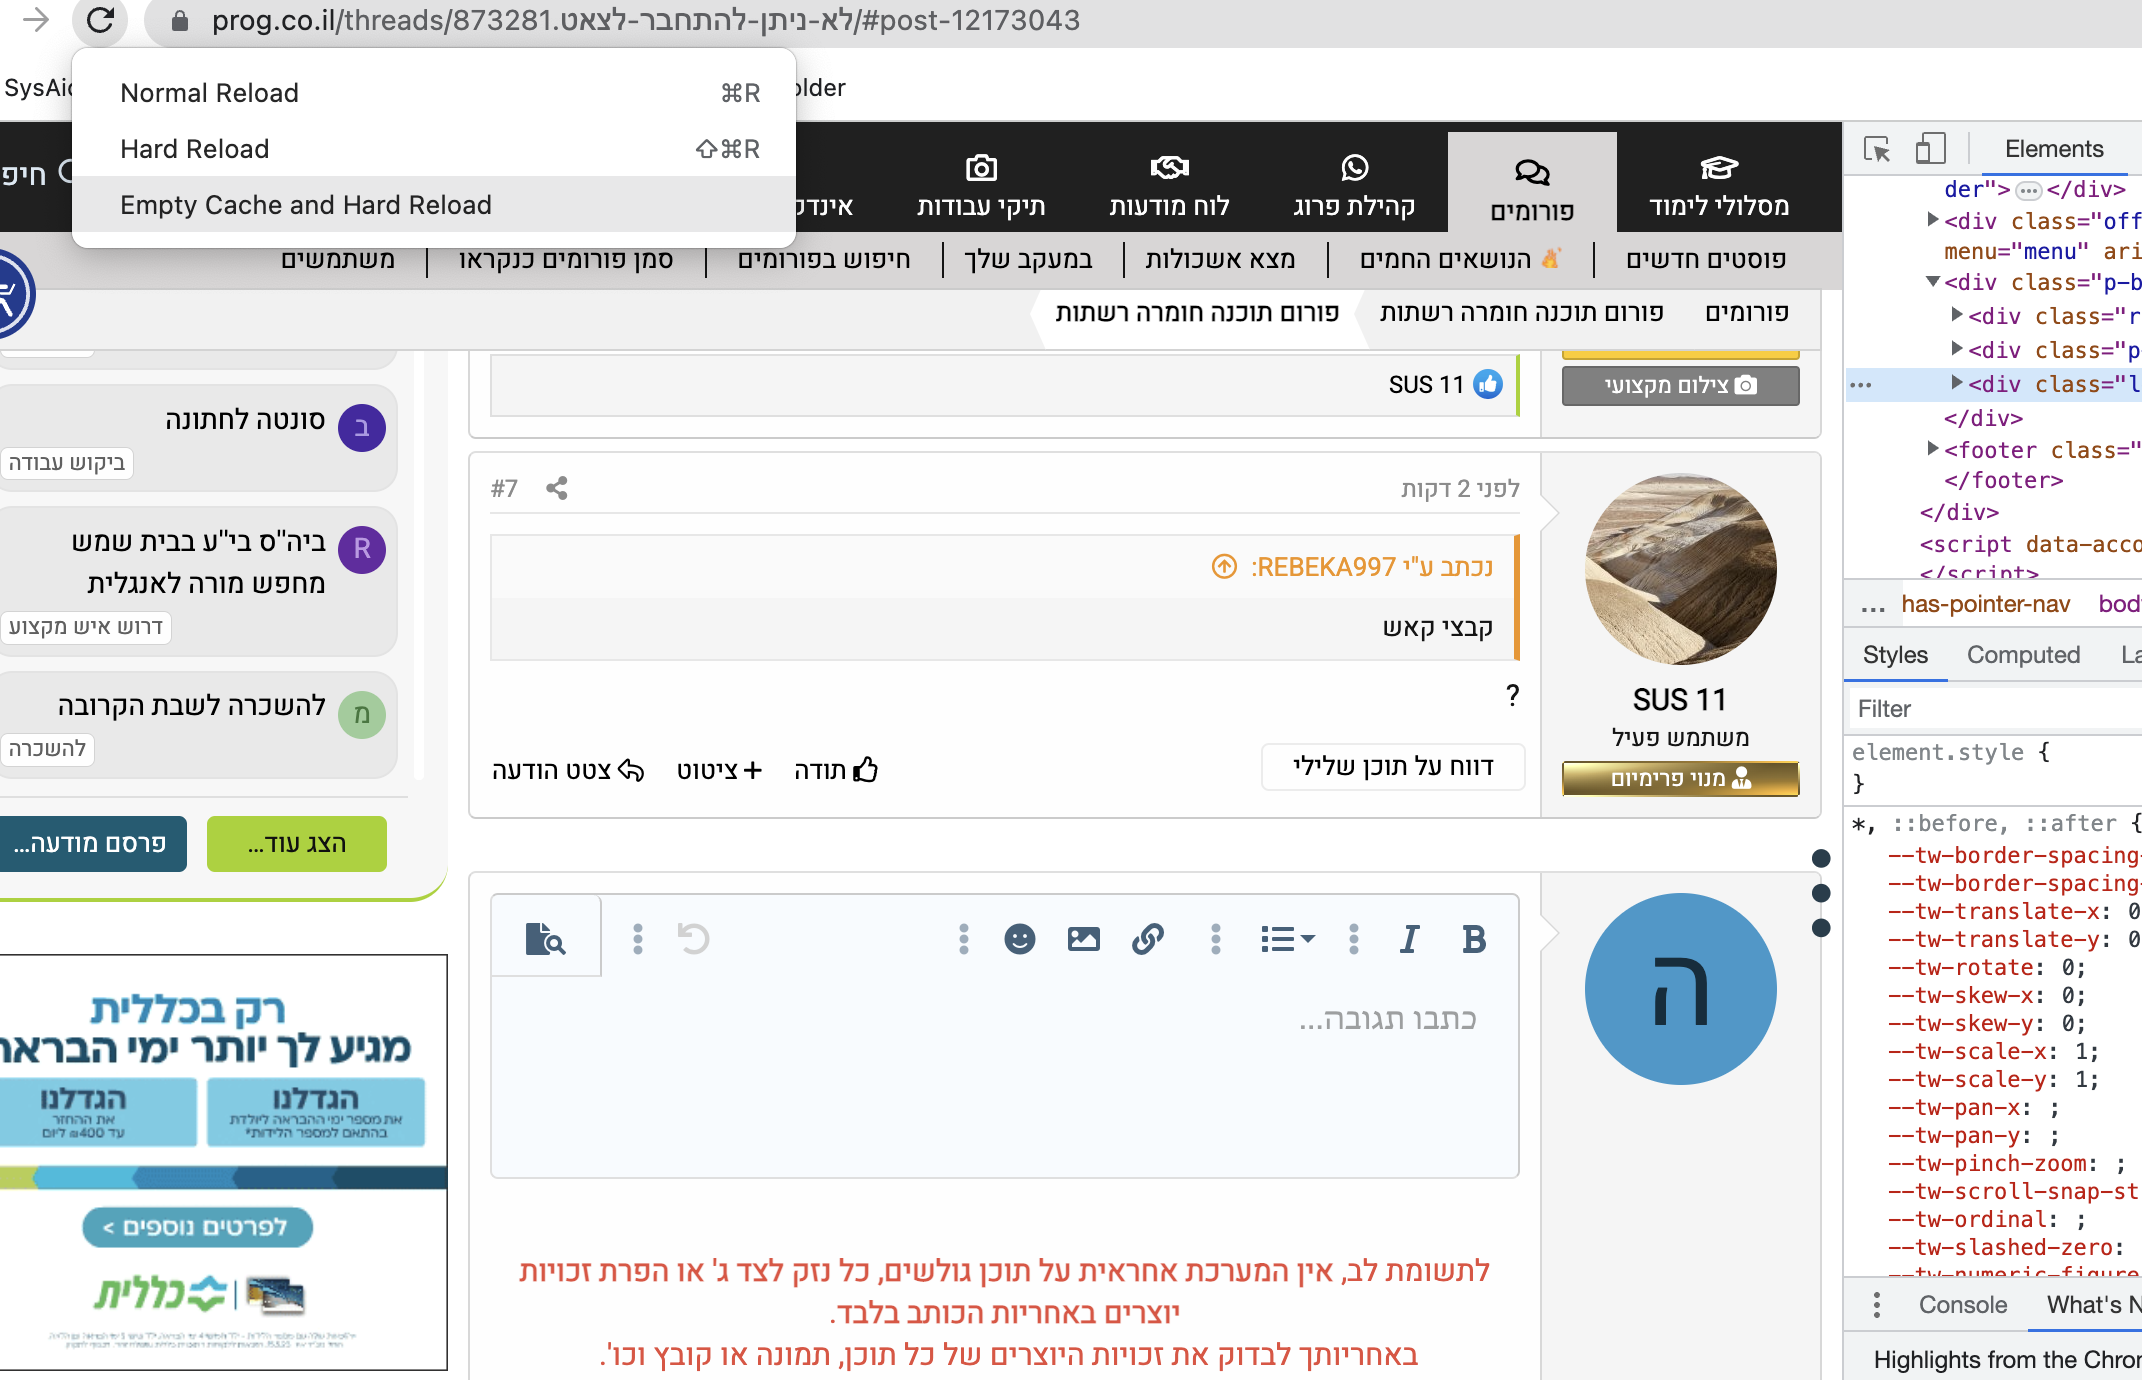Click the Bold formatting icon in editor
This screenshot has height=1380, width=2142.
(1473, 939)
